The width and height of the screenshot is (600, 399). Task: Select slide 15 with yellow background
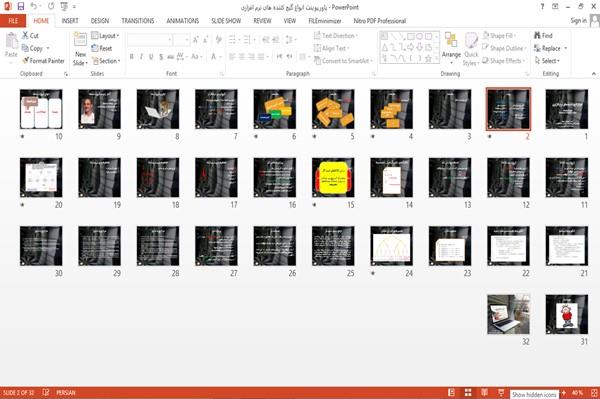click(x=333, y=178)
